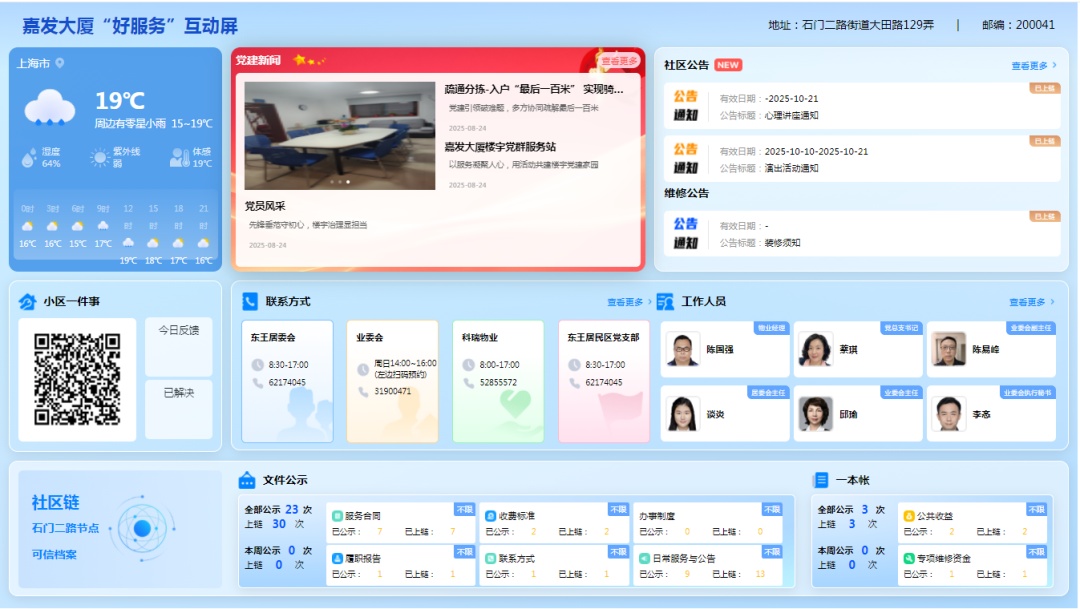Click the location pin icon beside 上海市

click(60, 63)
